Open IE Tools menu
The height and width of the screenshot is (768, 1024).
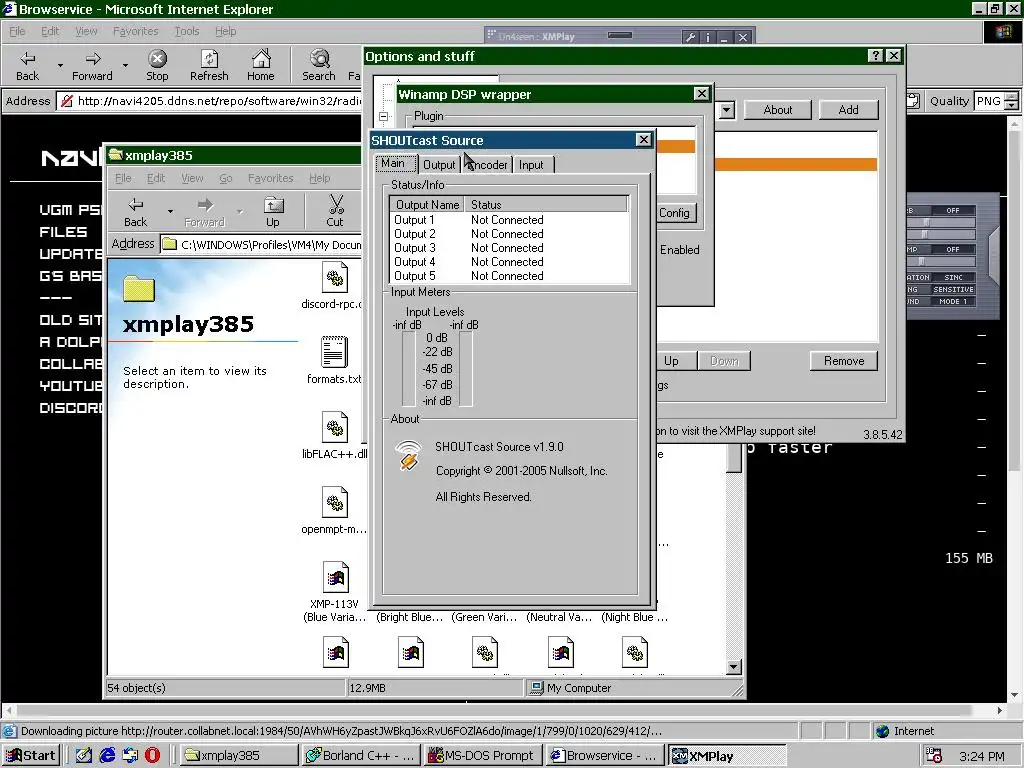tap(186, 31)
